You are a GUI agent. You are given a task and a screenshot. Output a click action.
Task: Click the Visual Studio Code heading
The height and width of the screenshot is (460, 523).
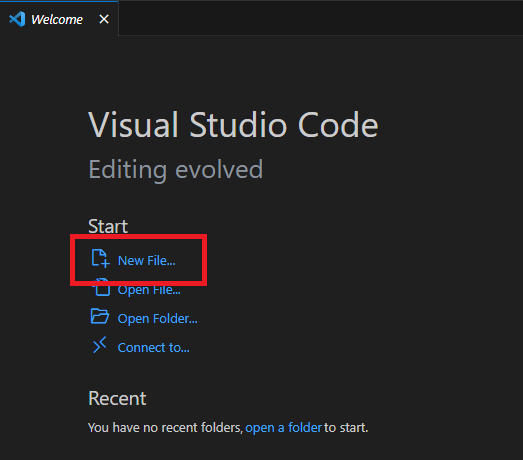pos(233,124)
